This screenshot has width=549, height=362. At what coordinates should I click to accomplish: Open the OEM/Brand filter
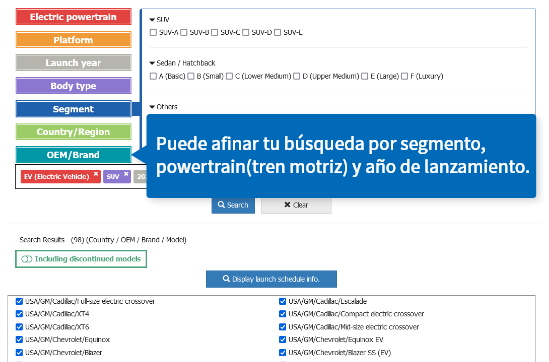[74, 155]
